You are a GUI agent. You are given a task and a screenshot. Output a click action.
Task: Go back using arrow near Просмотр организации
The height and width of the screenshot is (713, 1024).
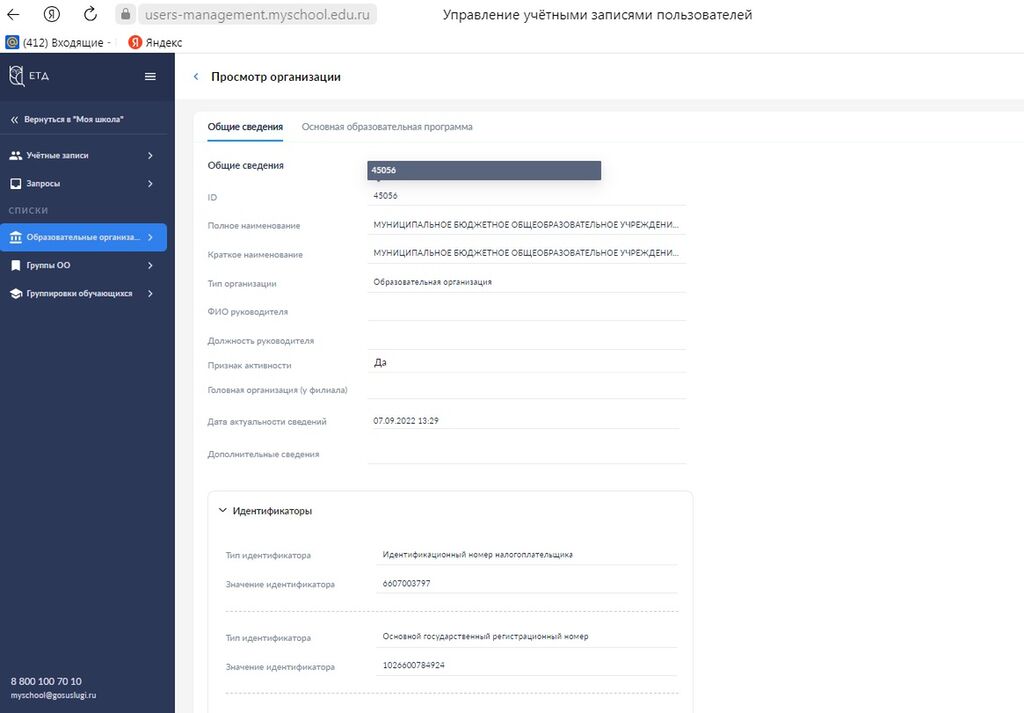(x=196, y=77)
